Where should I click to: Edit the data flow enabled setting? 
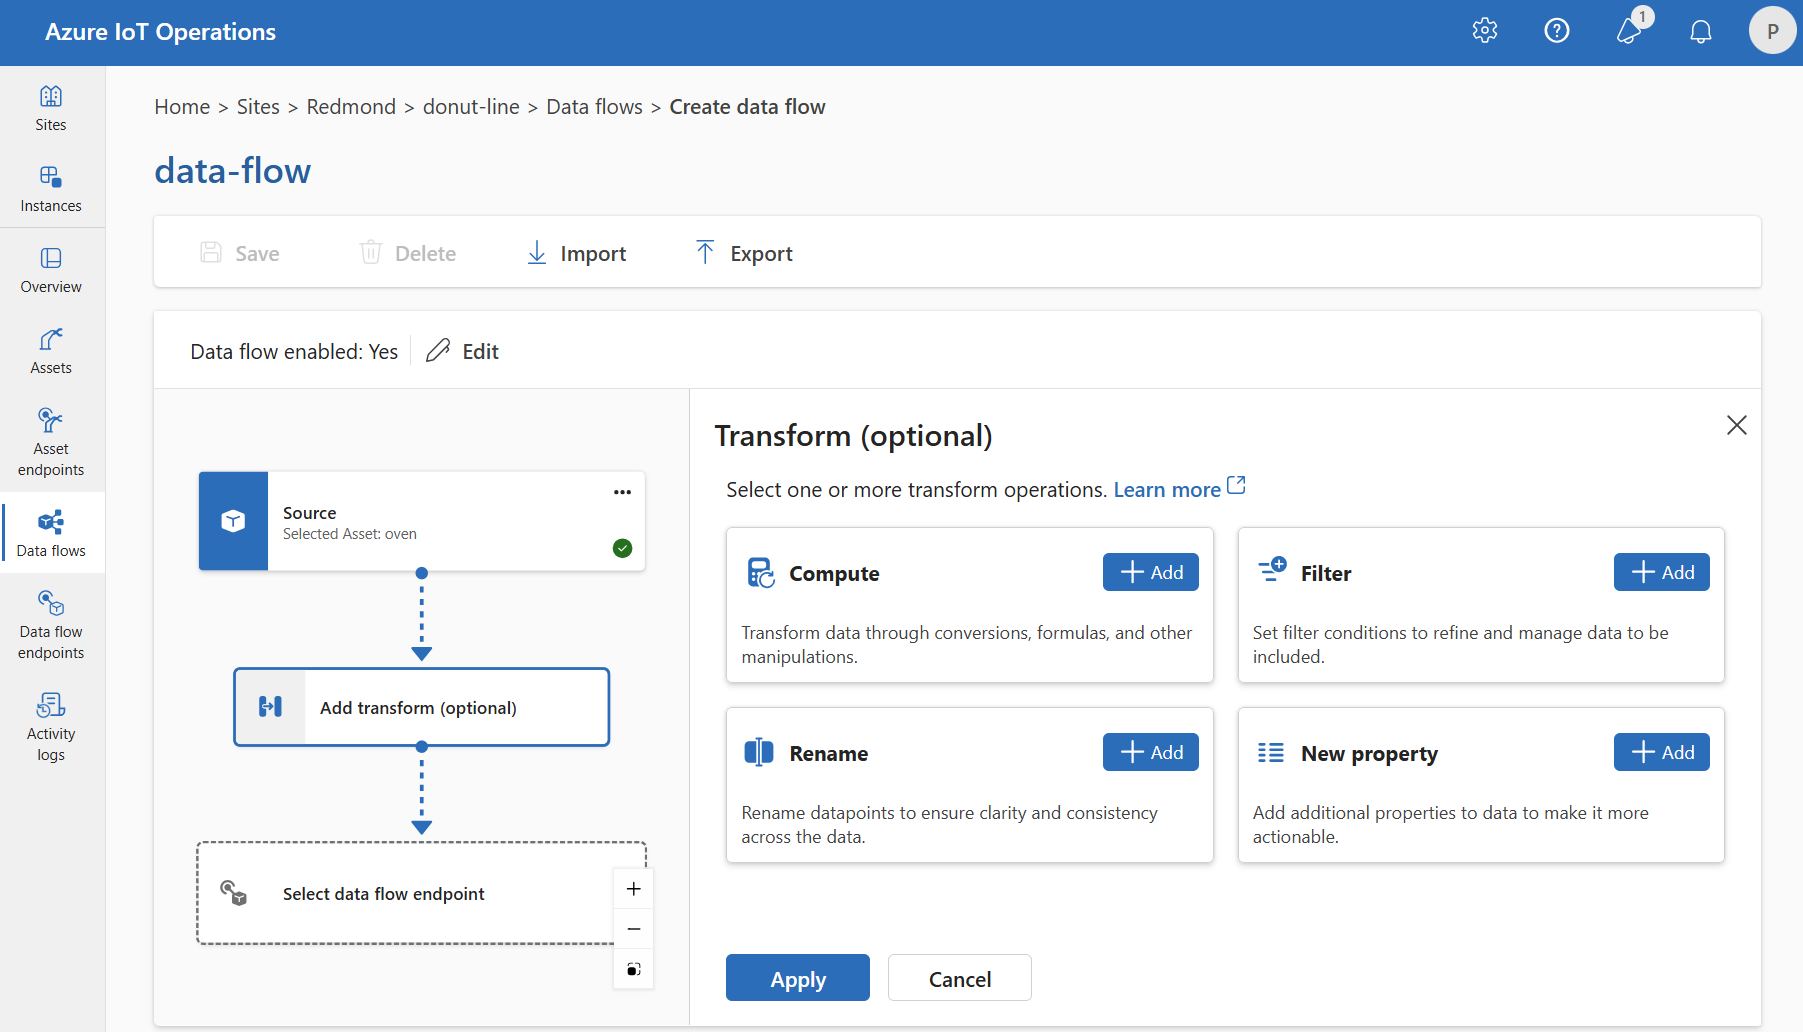tap(462, 351)
